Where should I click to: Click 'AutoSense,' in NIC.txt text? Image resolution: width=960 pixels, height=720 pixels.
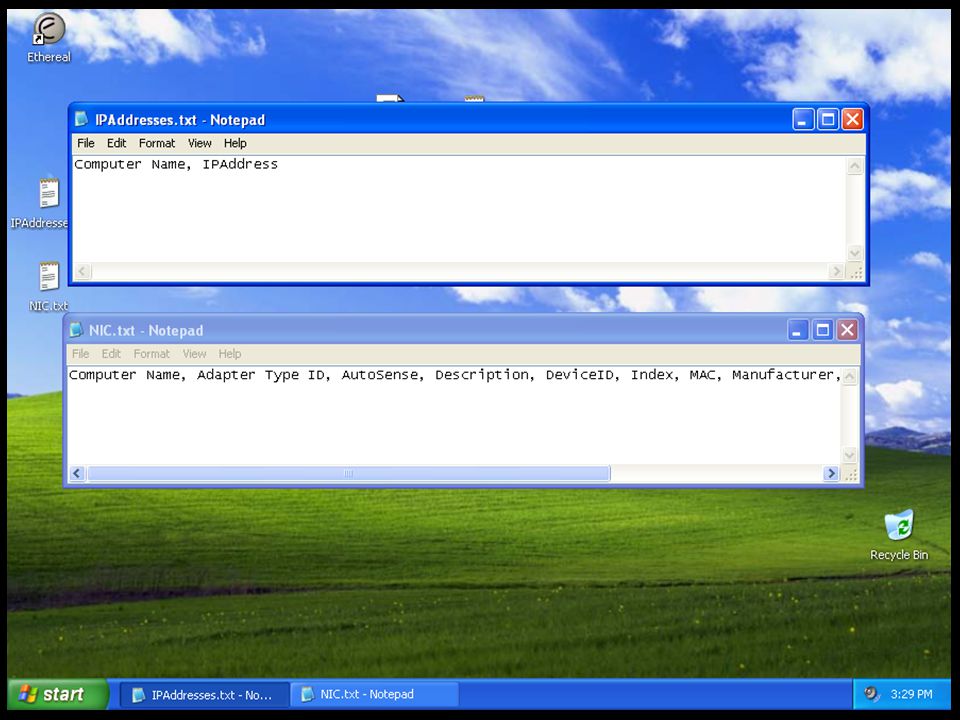click(383, 375)
